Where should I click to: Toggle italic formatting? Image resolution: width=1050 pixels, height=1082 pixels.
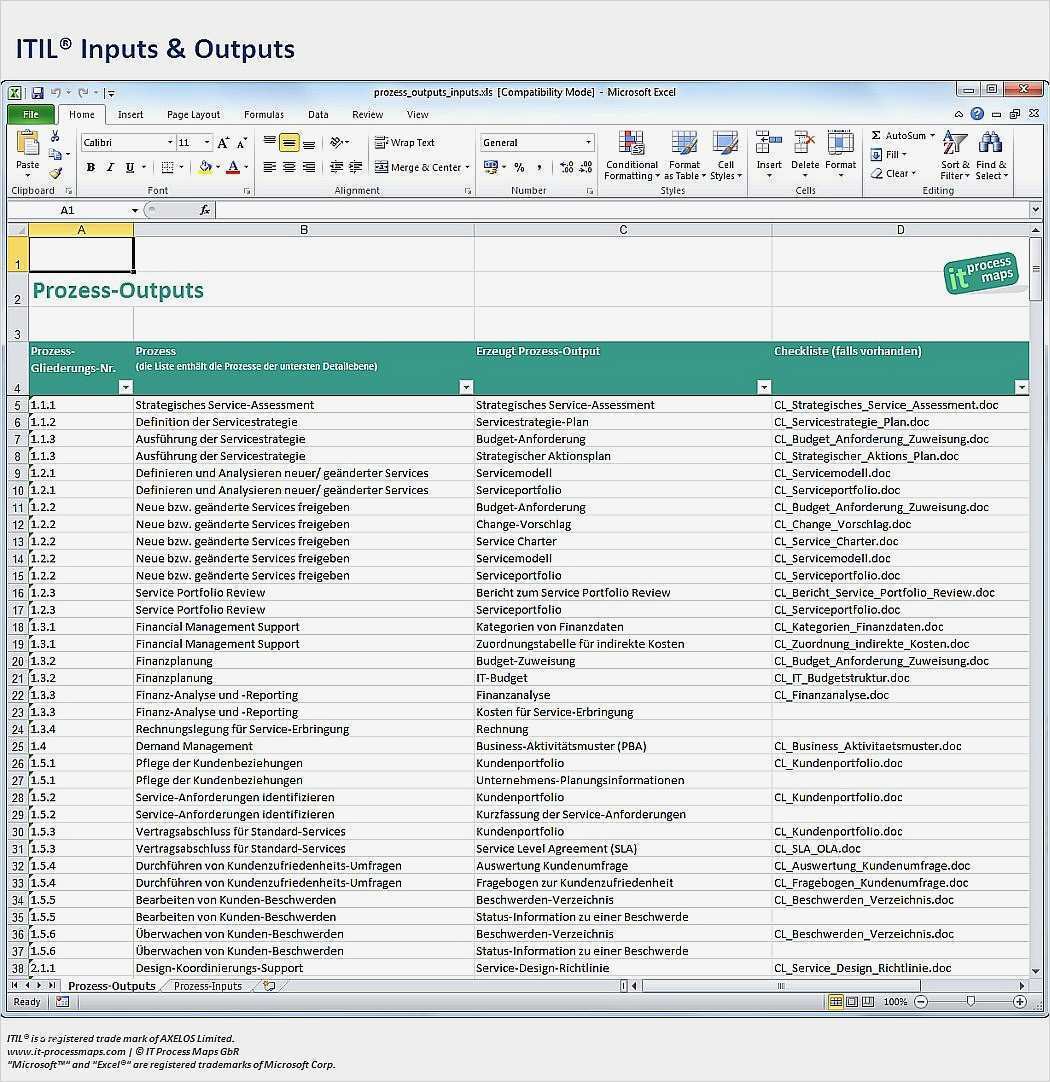tap(110, 167)
